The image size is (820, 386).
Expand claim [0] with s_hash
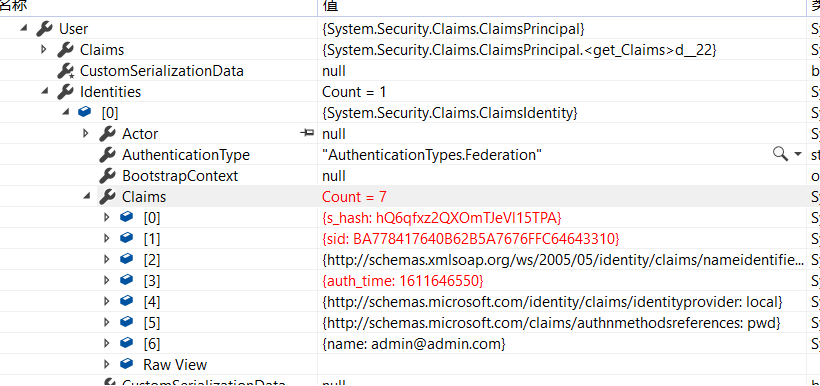click(x=107, y=217)
